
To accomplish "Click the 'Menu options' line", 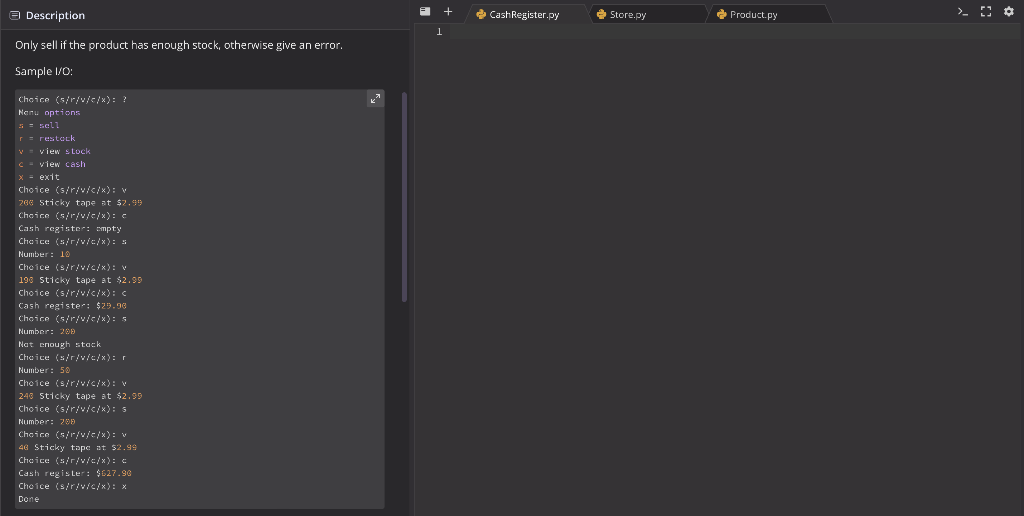I will pos(49,112).
